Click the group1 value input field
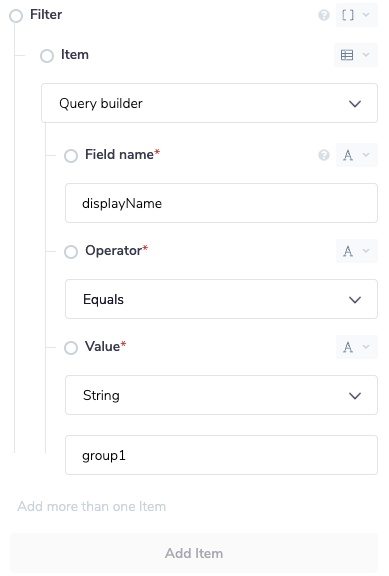Image resolution: width=389 pixels, height=576 pixels. coord(221,455)
